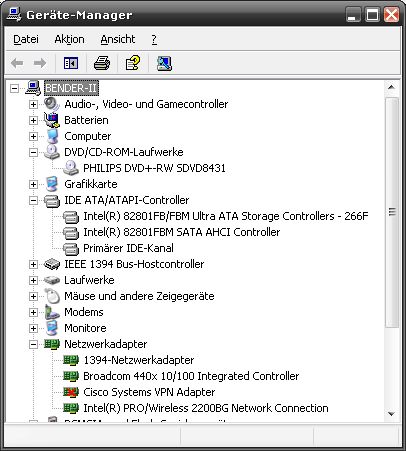Collapse the DVD/CD-ROM-Laufwerke node
The width and height of the screenshot is (406, 451).
point(33,152)
